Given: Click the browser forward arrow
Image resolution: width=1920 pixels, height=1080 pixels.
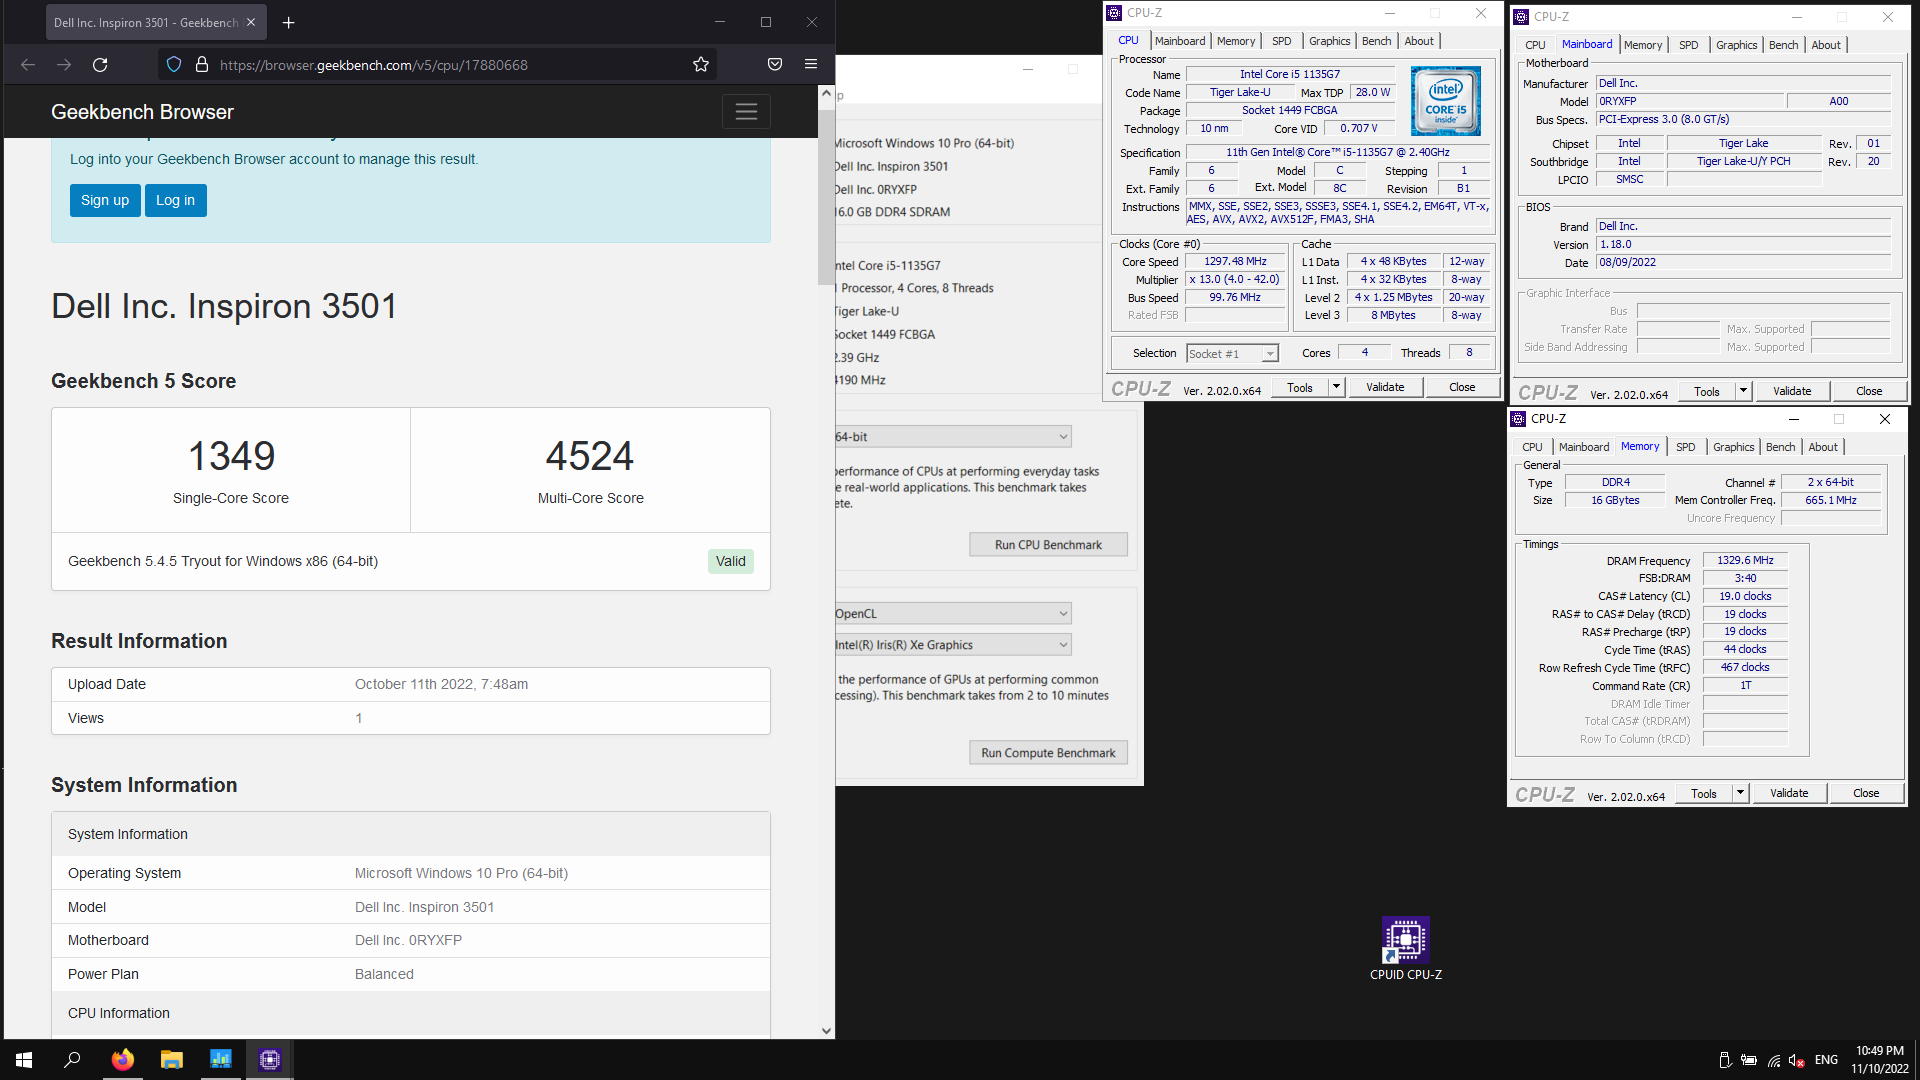Looking at the screenshot, I should (64, 65).
